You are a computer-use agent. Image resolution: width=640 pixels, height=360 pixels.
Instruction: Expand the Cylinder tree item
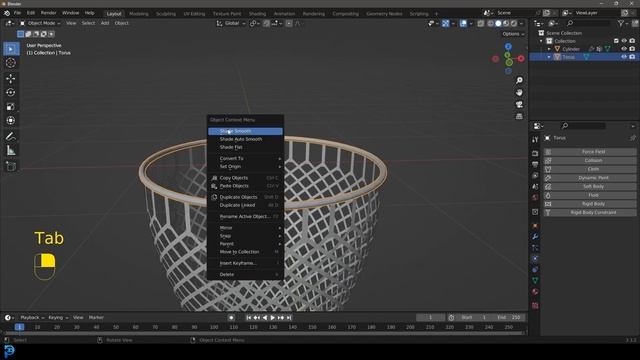pos(549,49)
